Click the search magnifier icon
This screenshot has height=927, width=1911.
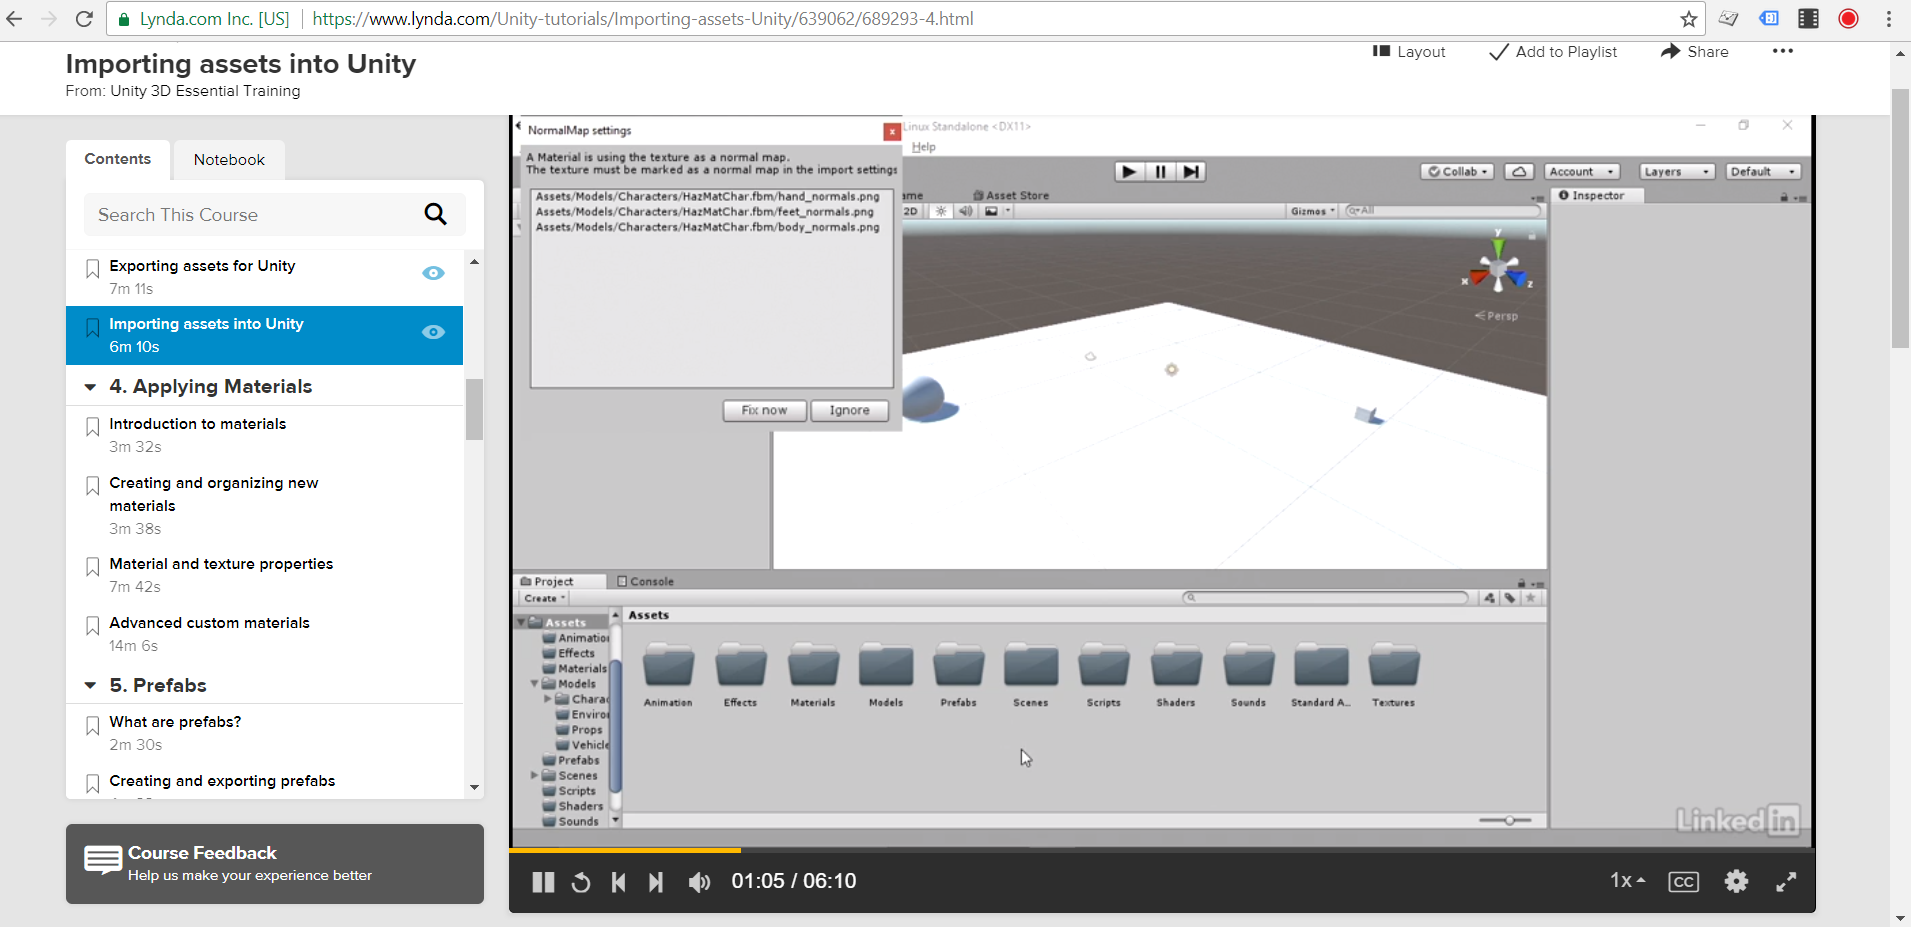pyautogui.click(x=436, y=214)
